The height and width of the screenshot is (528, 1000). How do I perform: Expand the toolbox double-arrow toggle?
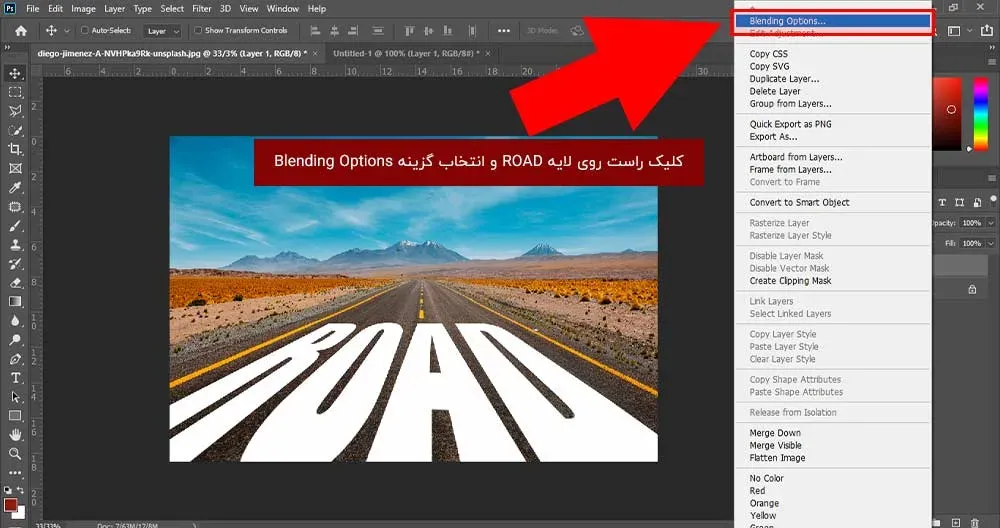7,47
